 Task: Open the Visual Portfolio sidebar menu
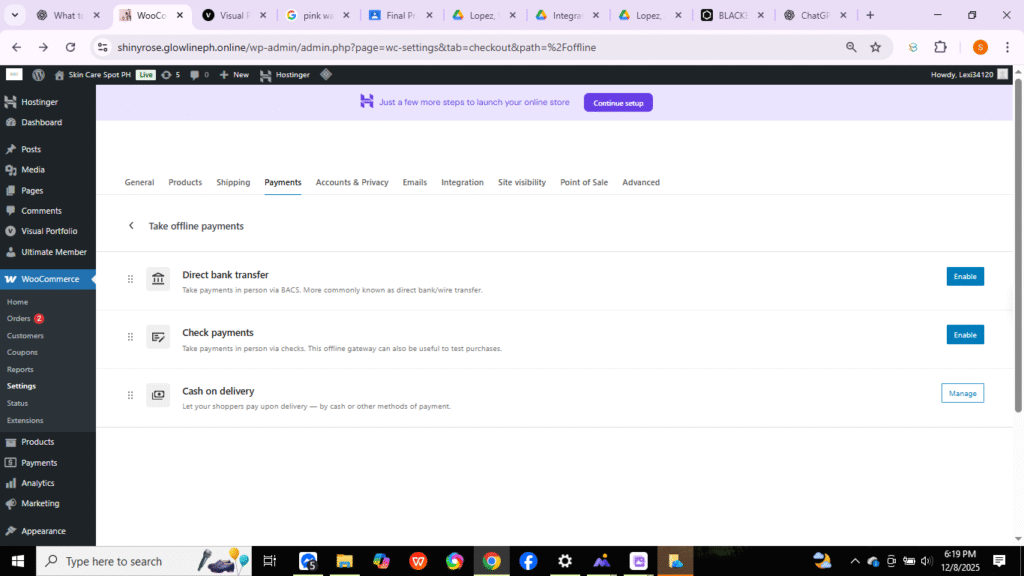48,231
